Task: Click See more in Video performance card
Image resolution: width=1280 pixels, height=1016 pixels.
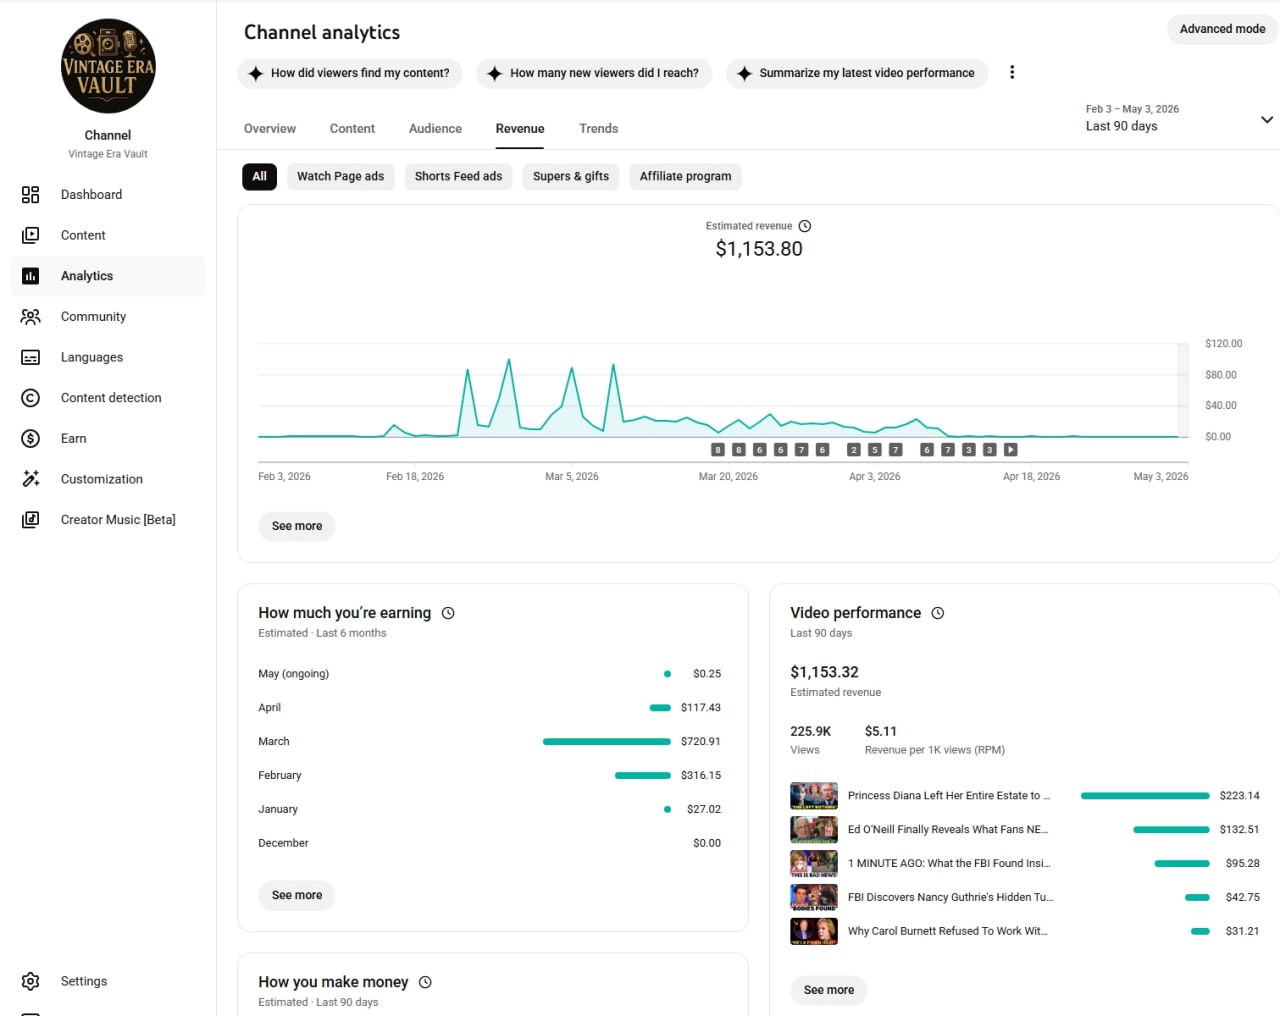Action: tap(829, 990)
